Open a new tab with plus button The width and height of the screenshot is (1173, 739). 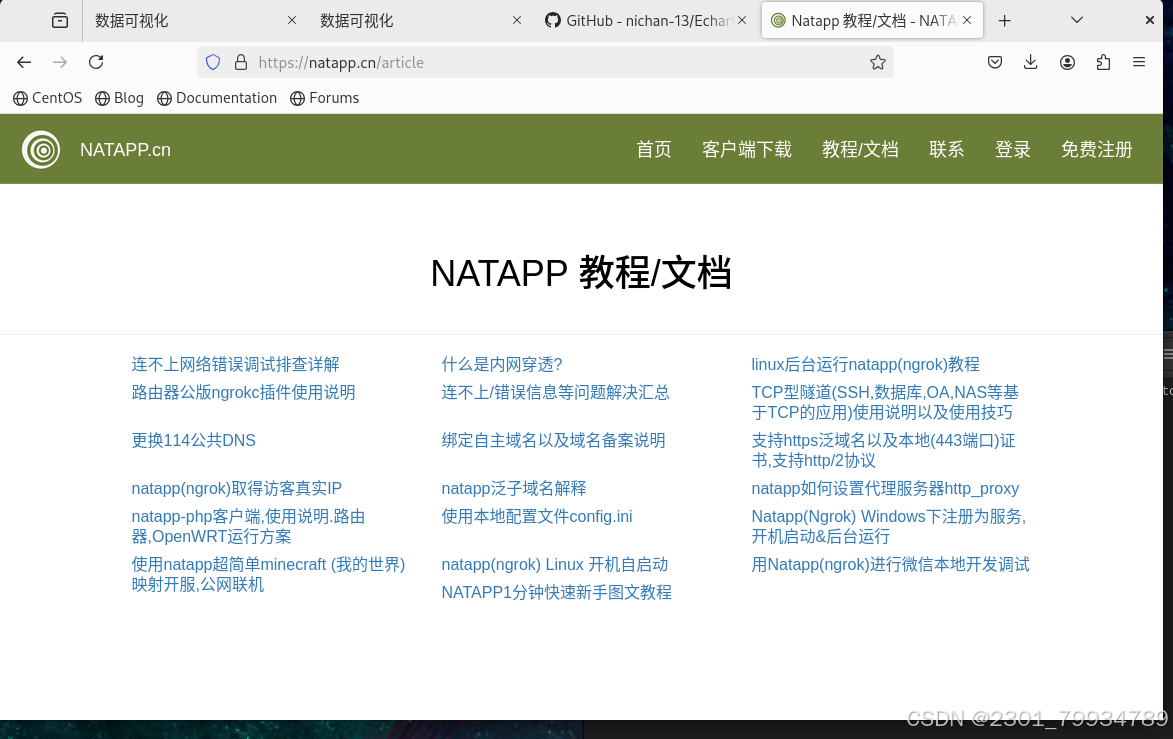tap(1005, 20)
